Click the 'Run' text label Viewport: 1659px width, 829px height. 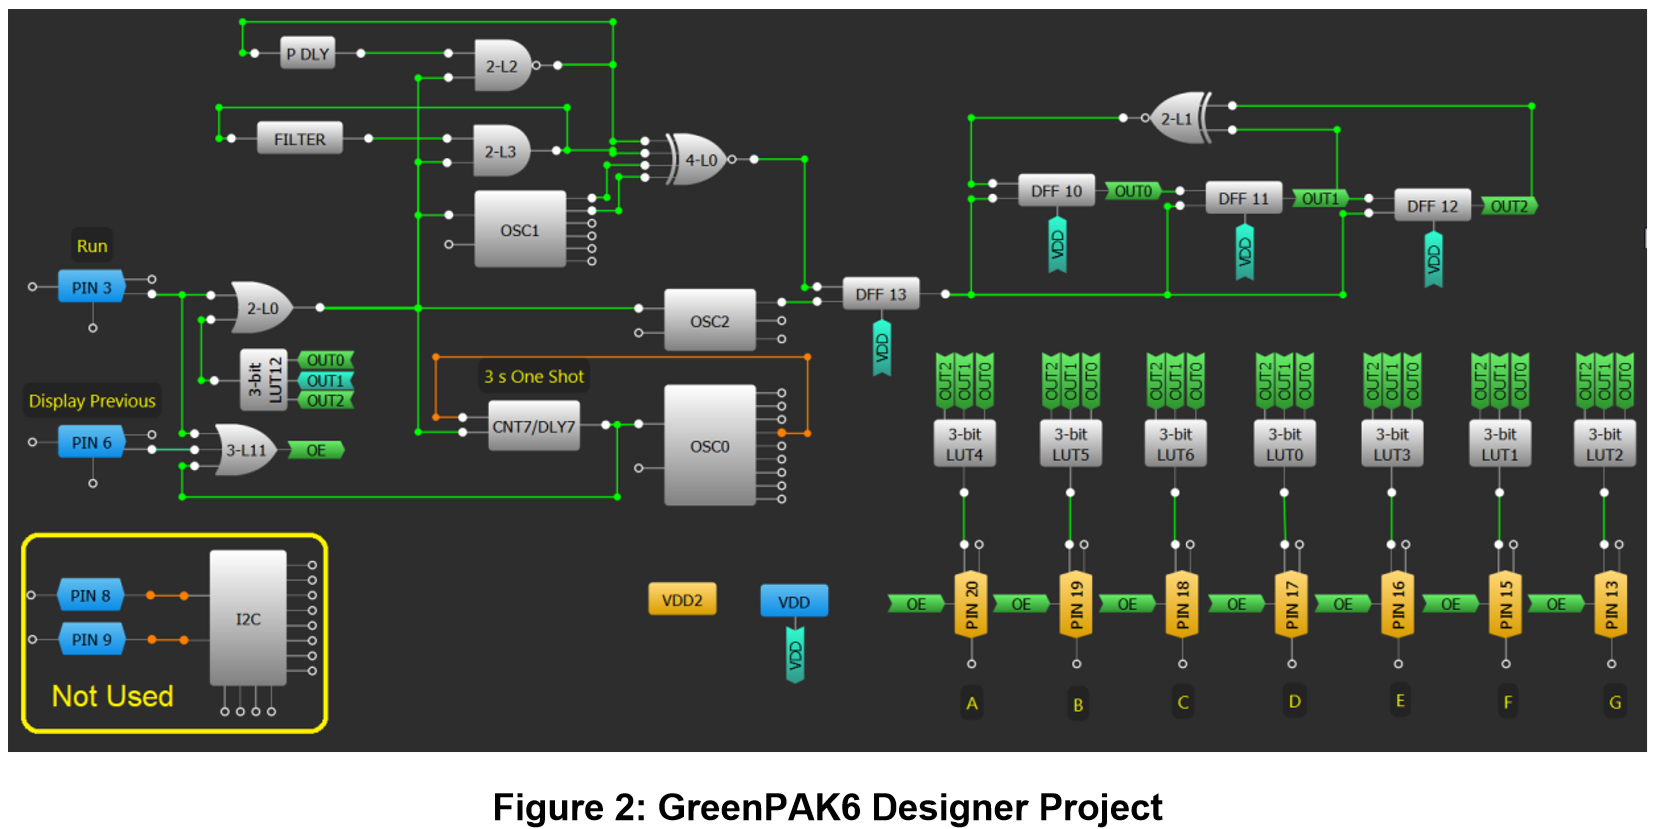coord(92,246)
